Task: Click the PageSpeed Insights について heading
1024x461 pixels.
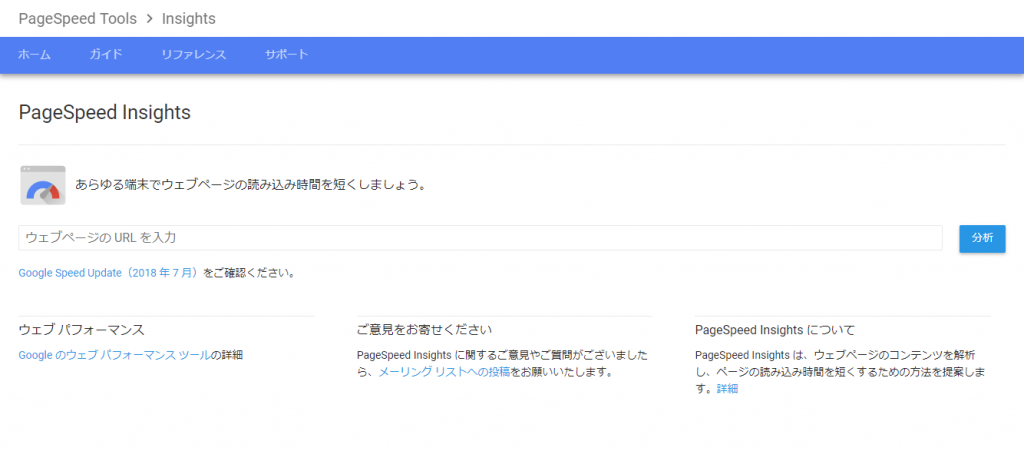Action: click(x=774, y=329)
